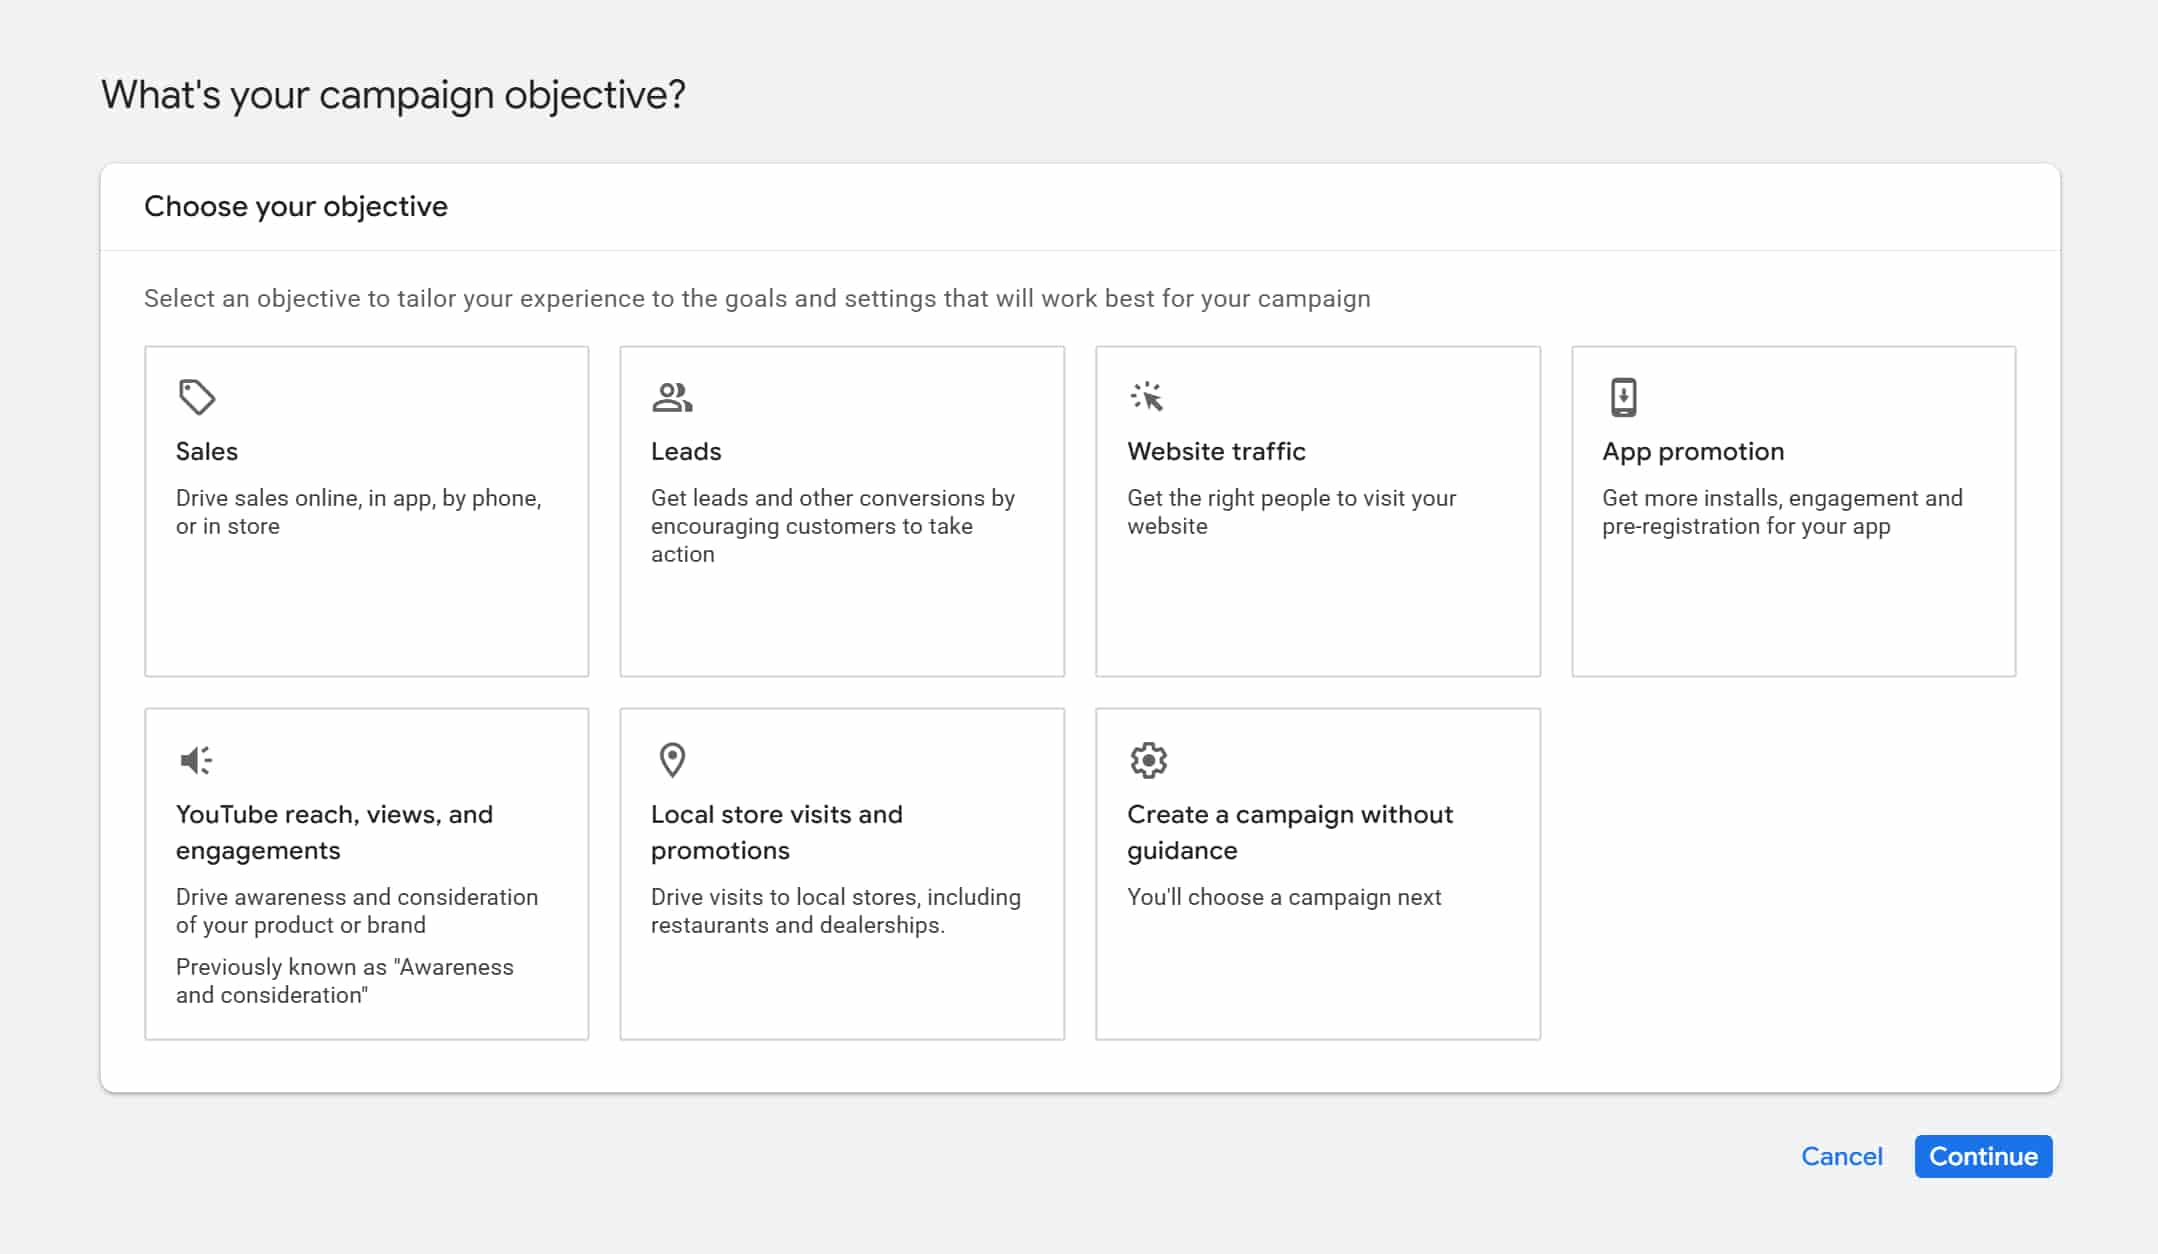Select the App promotion objective heading
This screenshot has height=1254, width=2158.
(1693, 451)
